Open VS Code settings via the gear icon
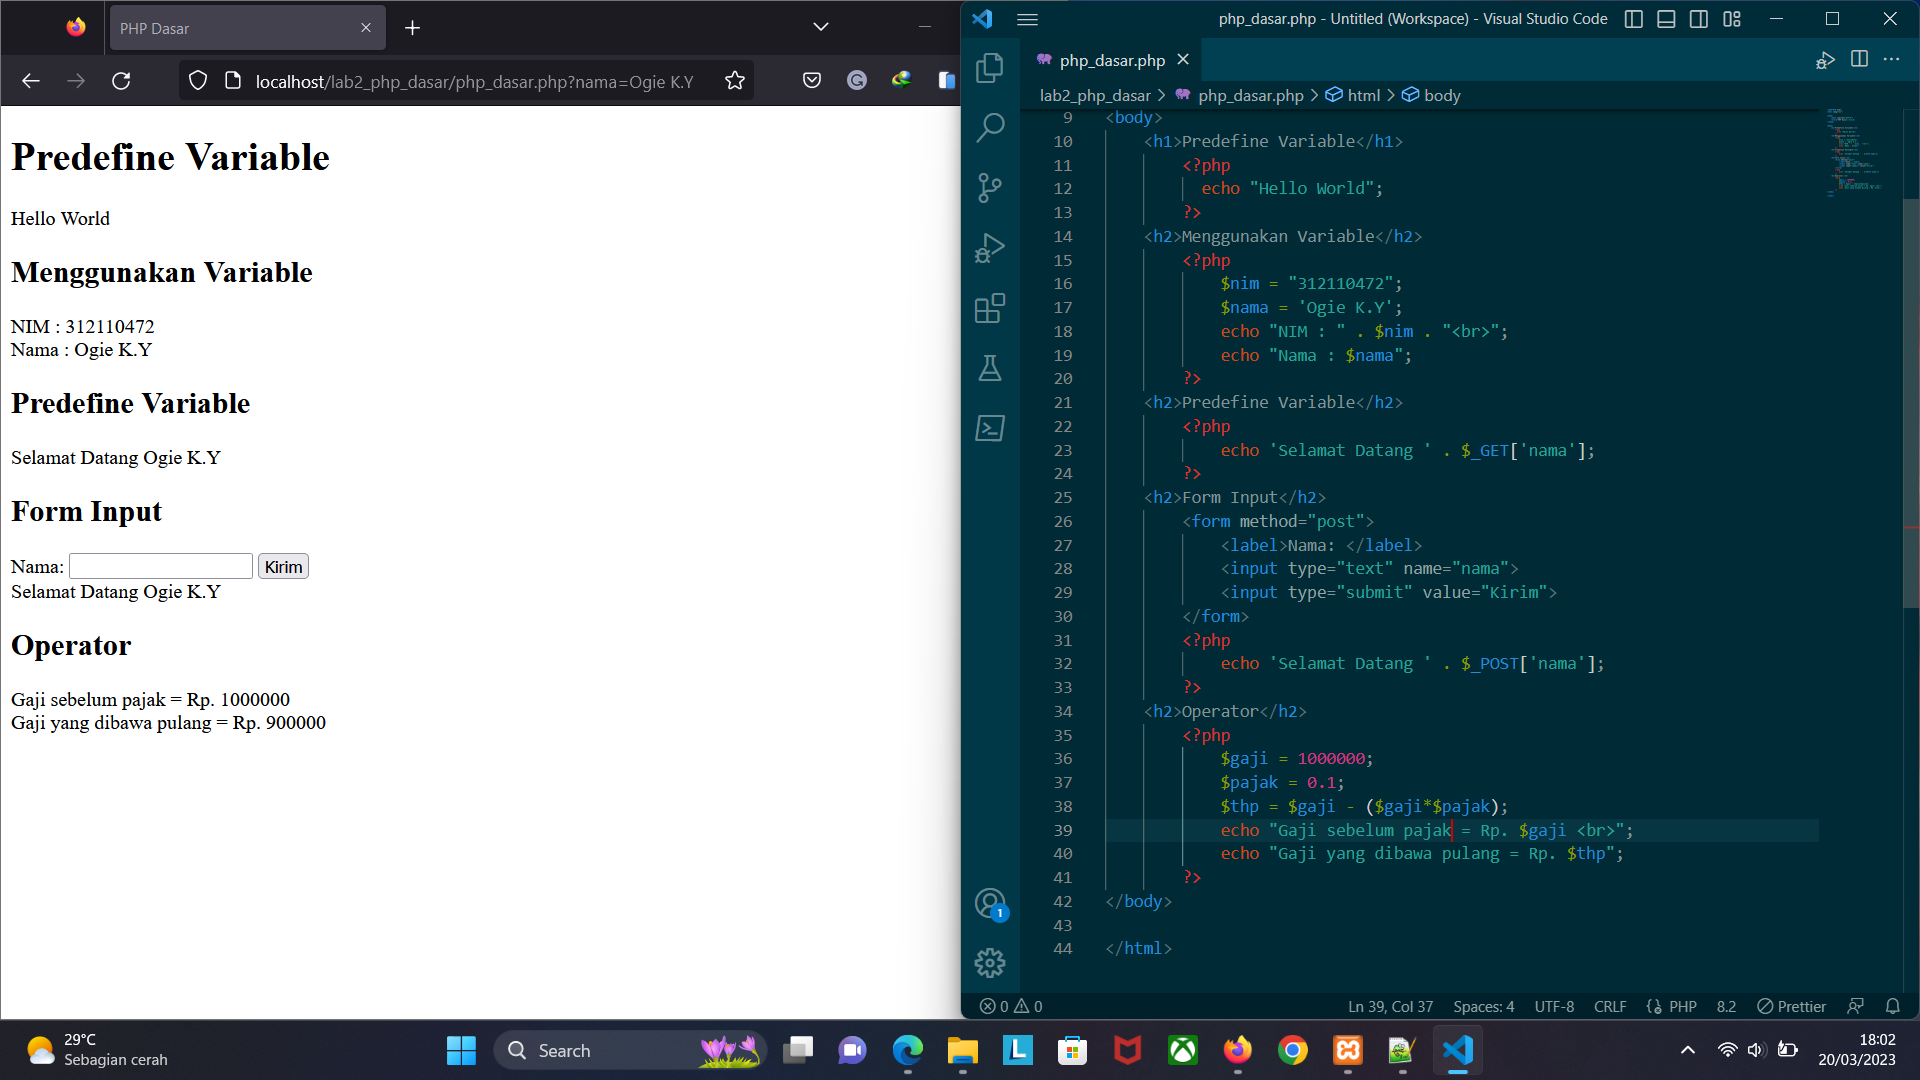The width and height of the screenshot is (1920, 1080). [x=989, y=962]
